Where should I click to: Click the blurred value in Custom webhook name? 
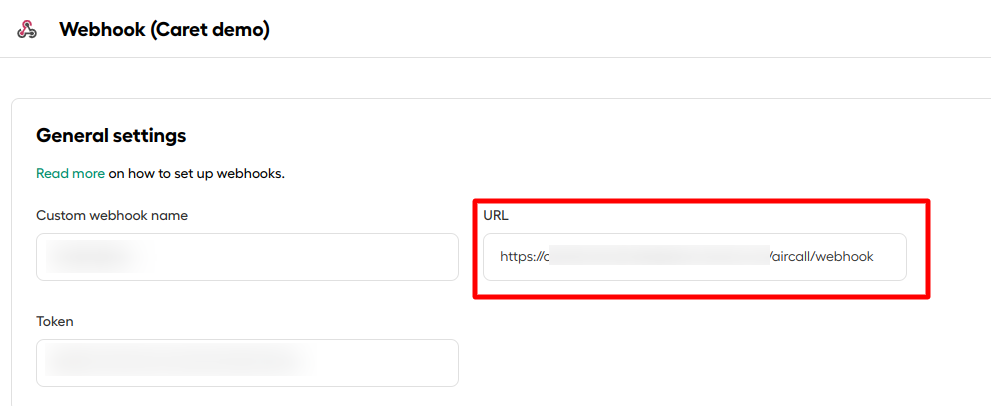coord(98,257)
